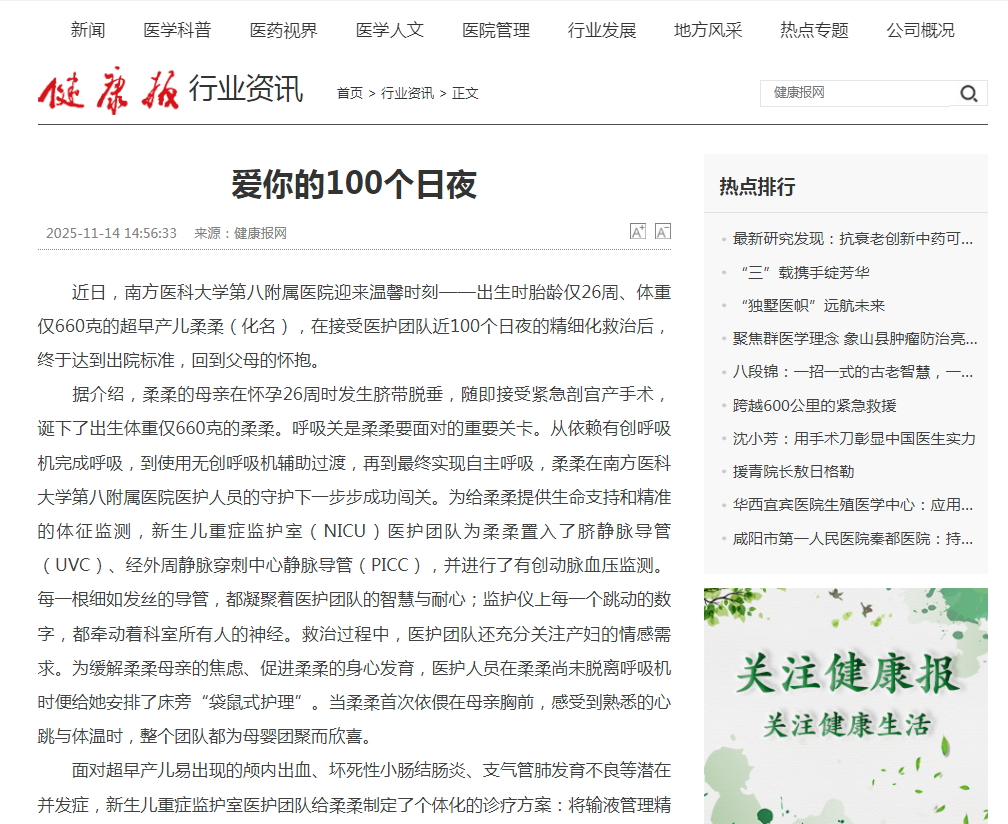Open 八段锦：一招一式的古老智慧 article
The height and width of the screenshot is (824, 1008).
point(852,372)
